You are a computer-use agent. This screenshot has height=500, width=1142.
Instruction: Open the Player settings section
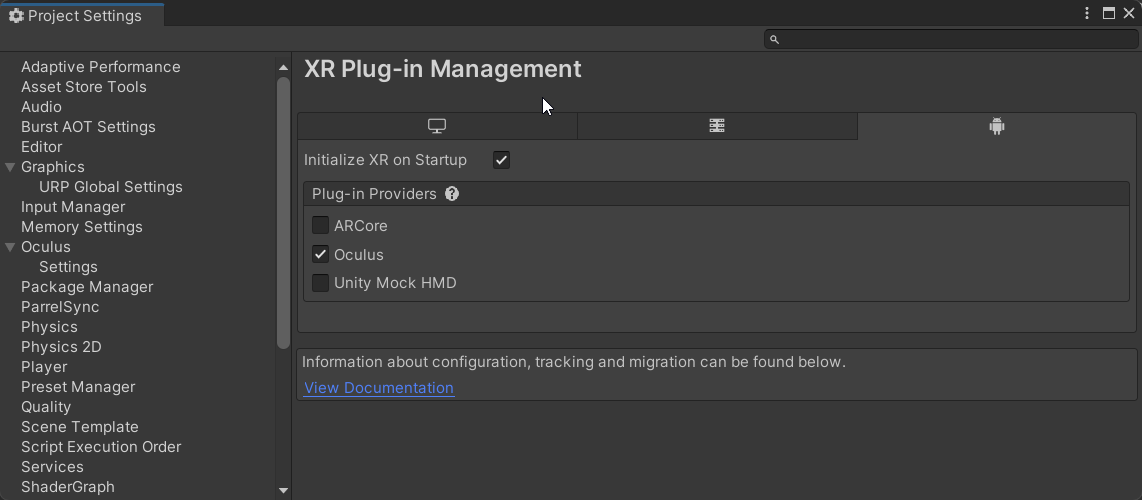[44, 367]
